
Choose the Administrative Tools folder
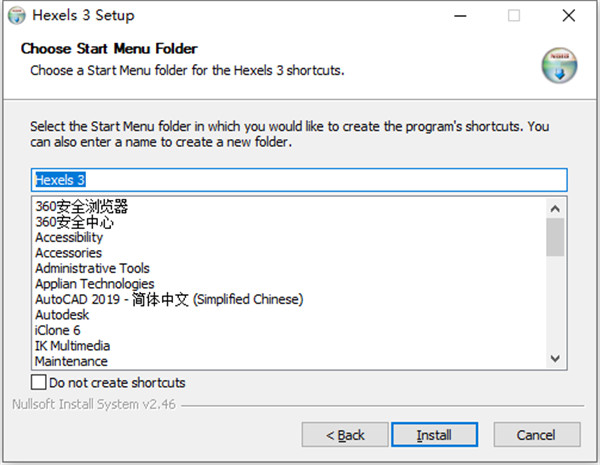click(x=92, y=268)
